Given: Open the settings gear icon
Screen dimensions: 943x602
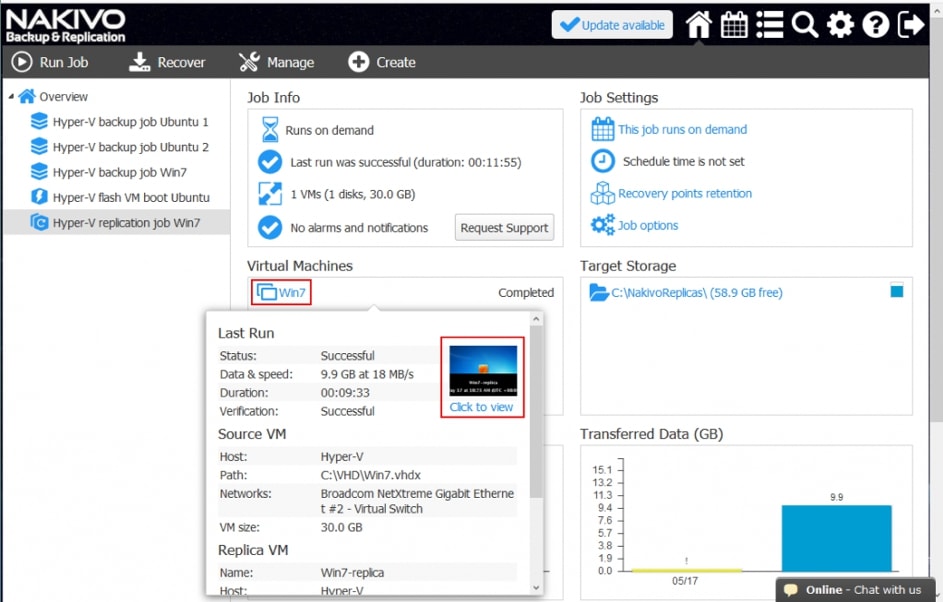Looking at the screenshot, I should click(840, 25).
